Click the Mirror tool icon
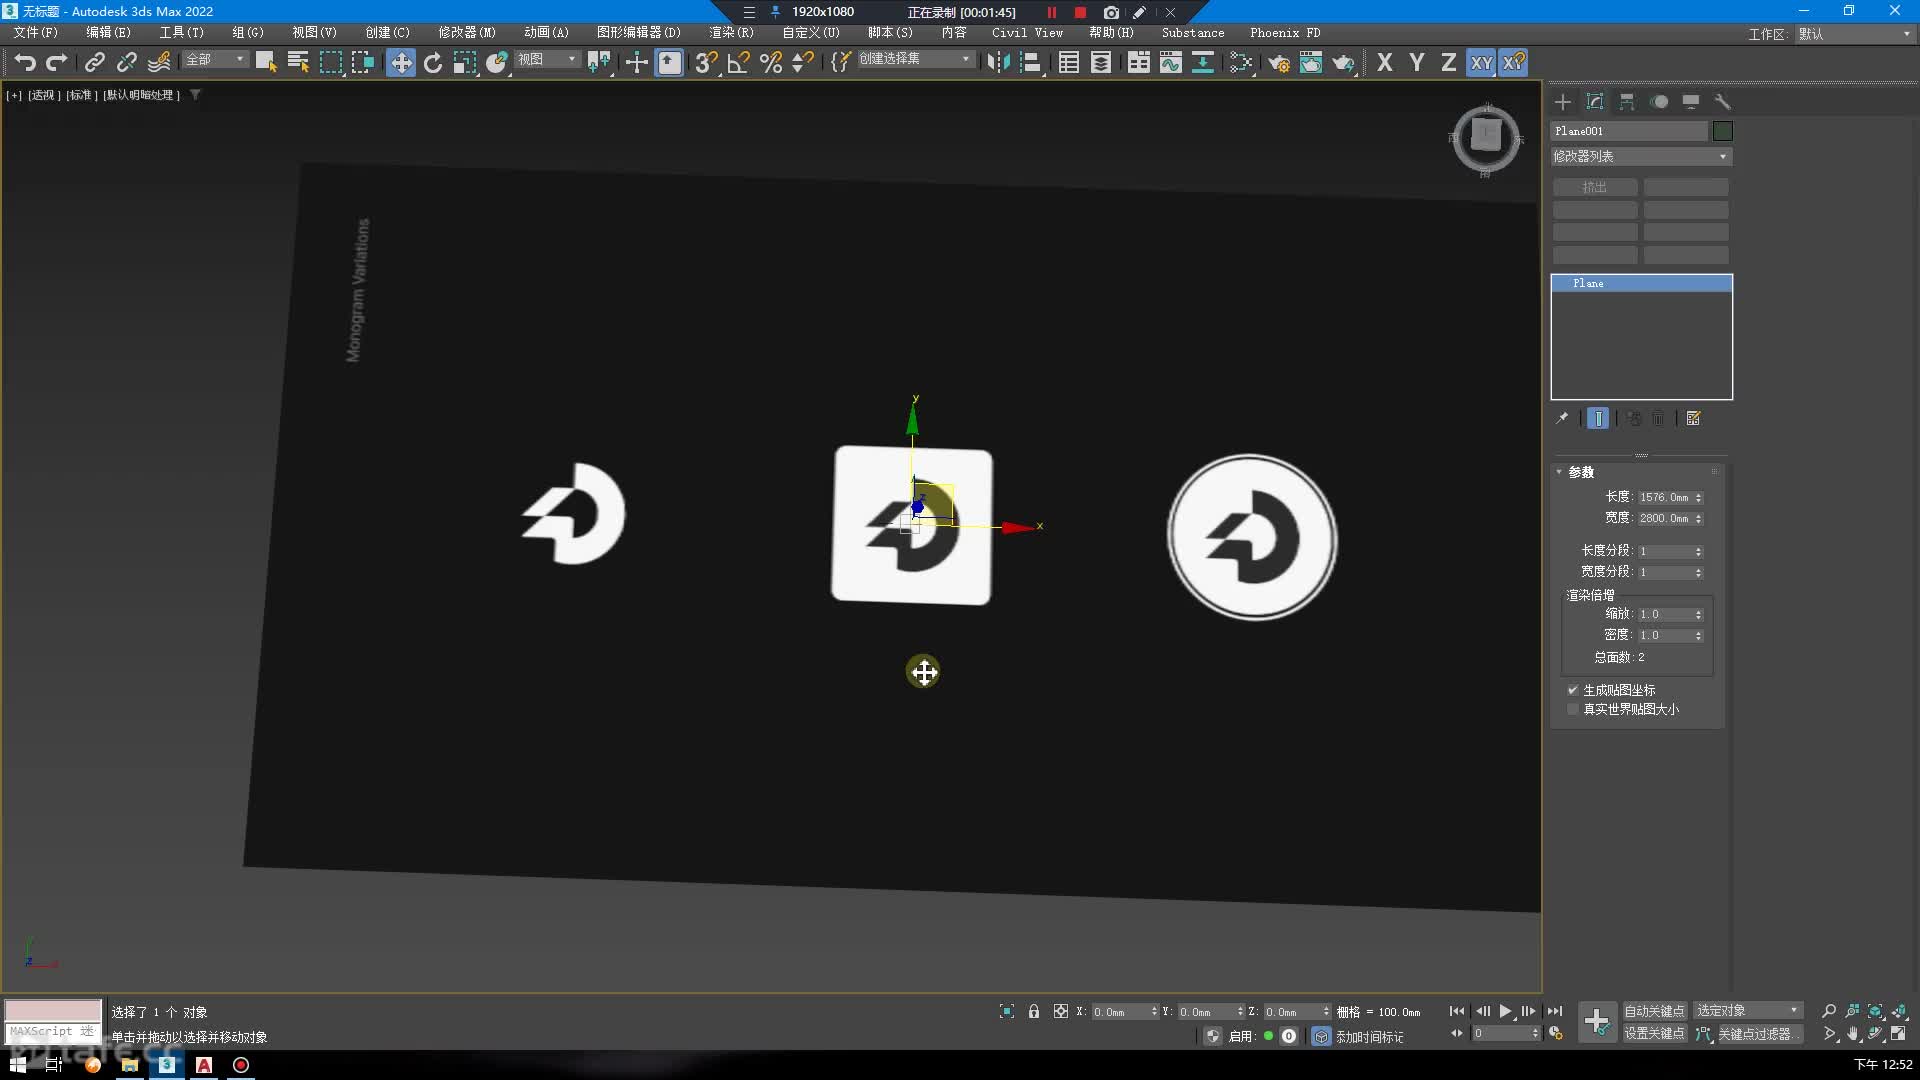This screenshot has height=1080, width=1920. coord(998,62)
